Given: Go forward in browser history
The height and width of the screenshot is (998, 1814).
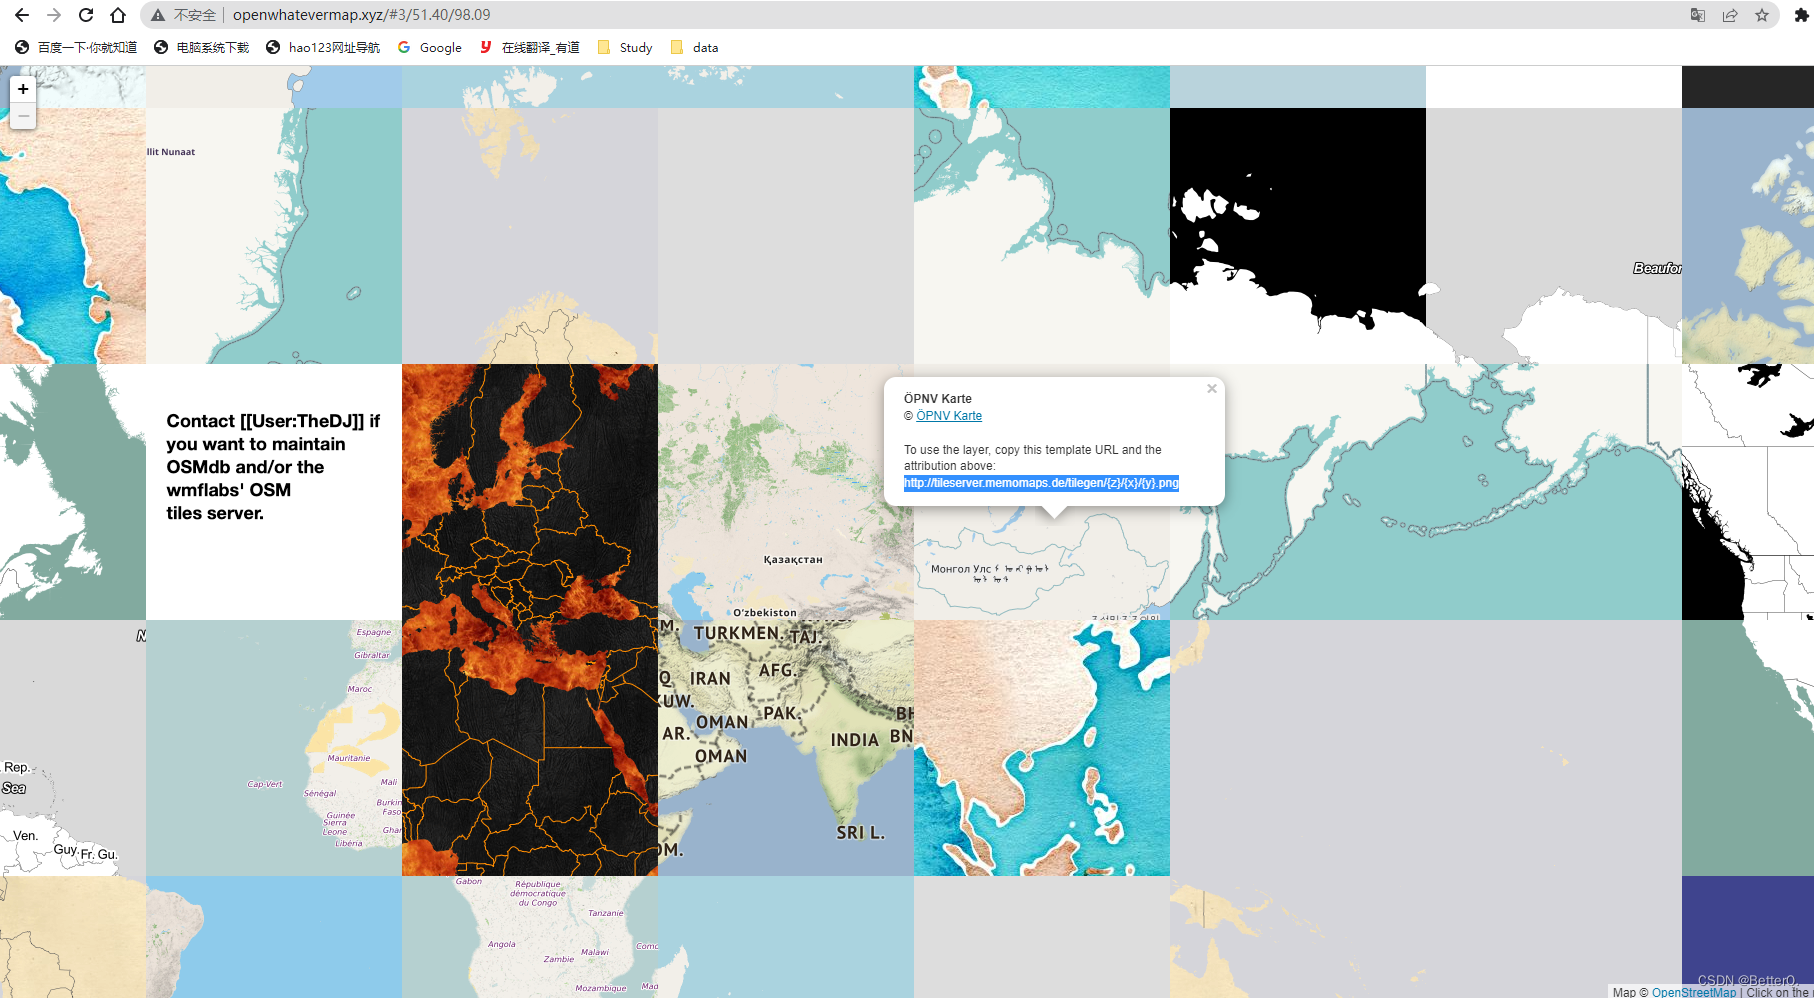Looking at the screenshot, I should 54,15.
